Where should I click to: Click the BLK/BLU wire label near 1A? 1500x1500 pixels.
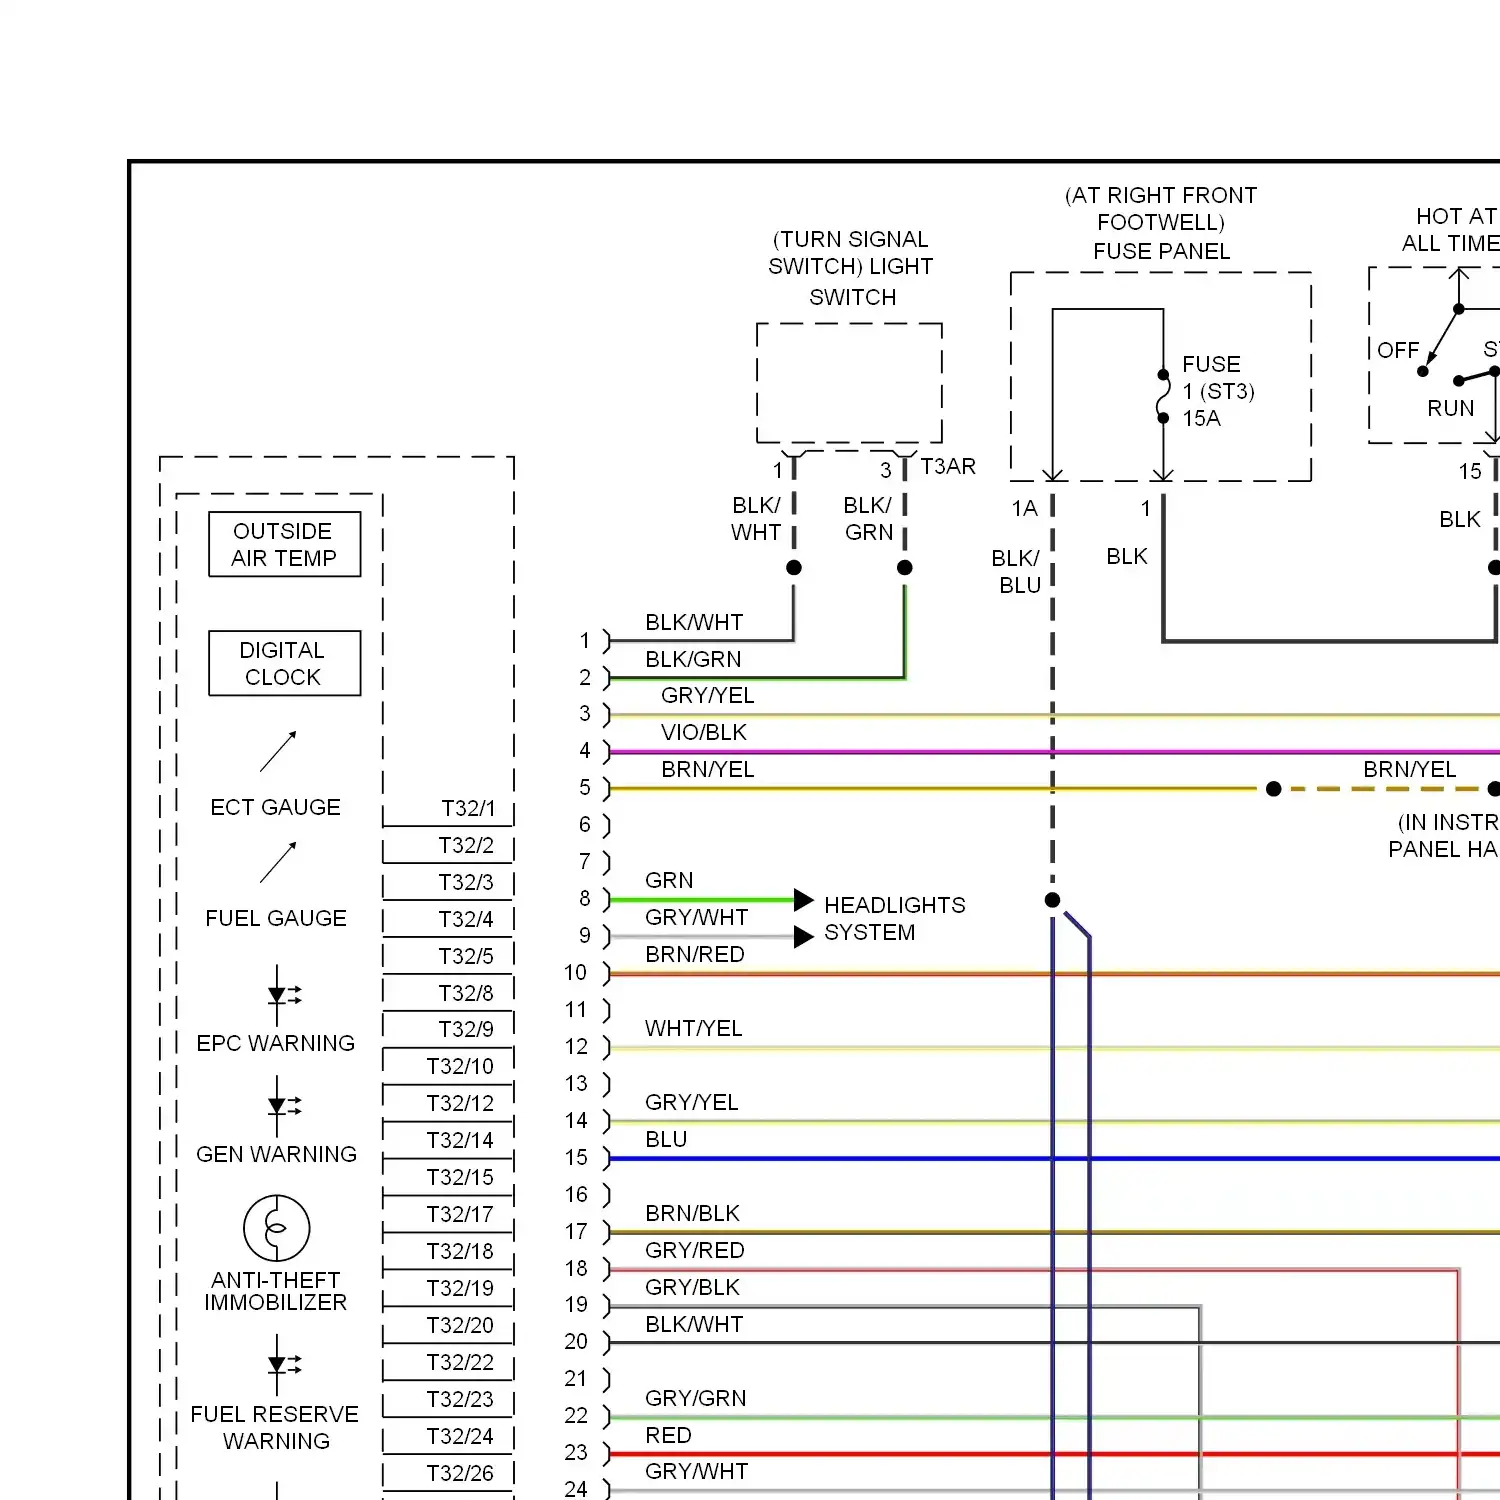pyautogui.click(x=1016, y=571)
